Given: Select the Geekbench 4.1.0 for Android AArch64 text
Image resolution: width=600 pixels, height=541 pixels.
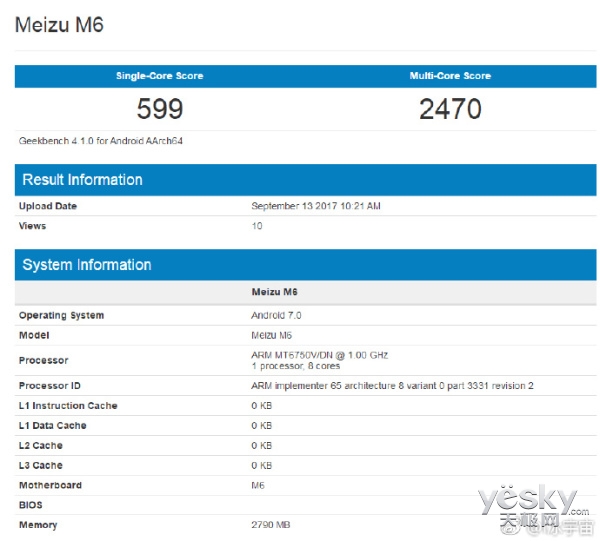Looking at the screenshot, I should pyautogui.click(x=101, y=141).
